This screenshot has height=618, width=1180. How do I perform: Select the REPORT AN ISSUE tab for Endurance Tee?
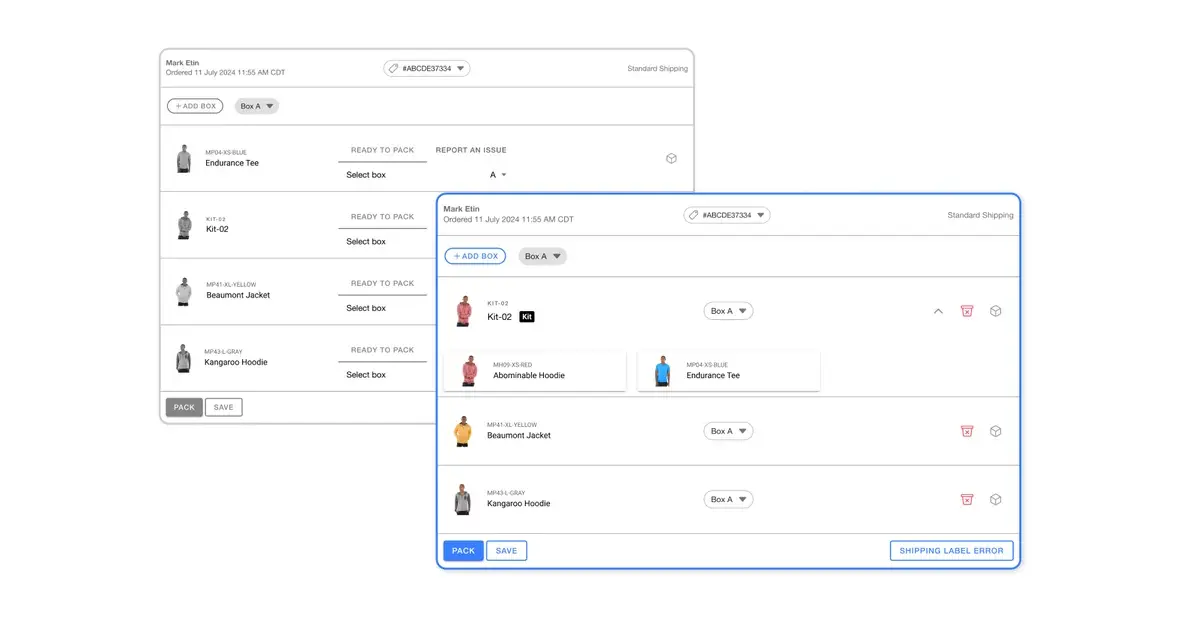[471, 151]
